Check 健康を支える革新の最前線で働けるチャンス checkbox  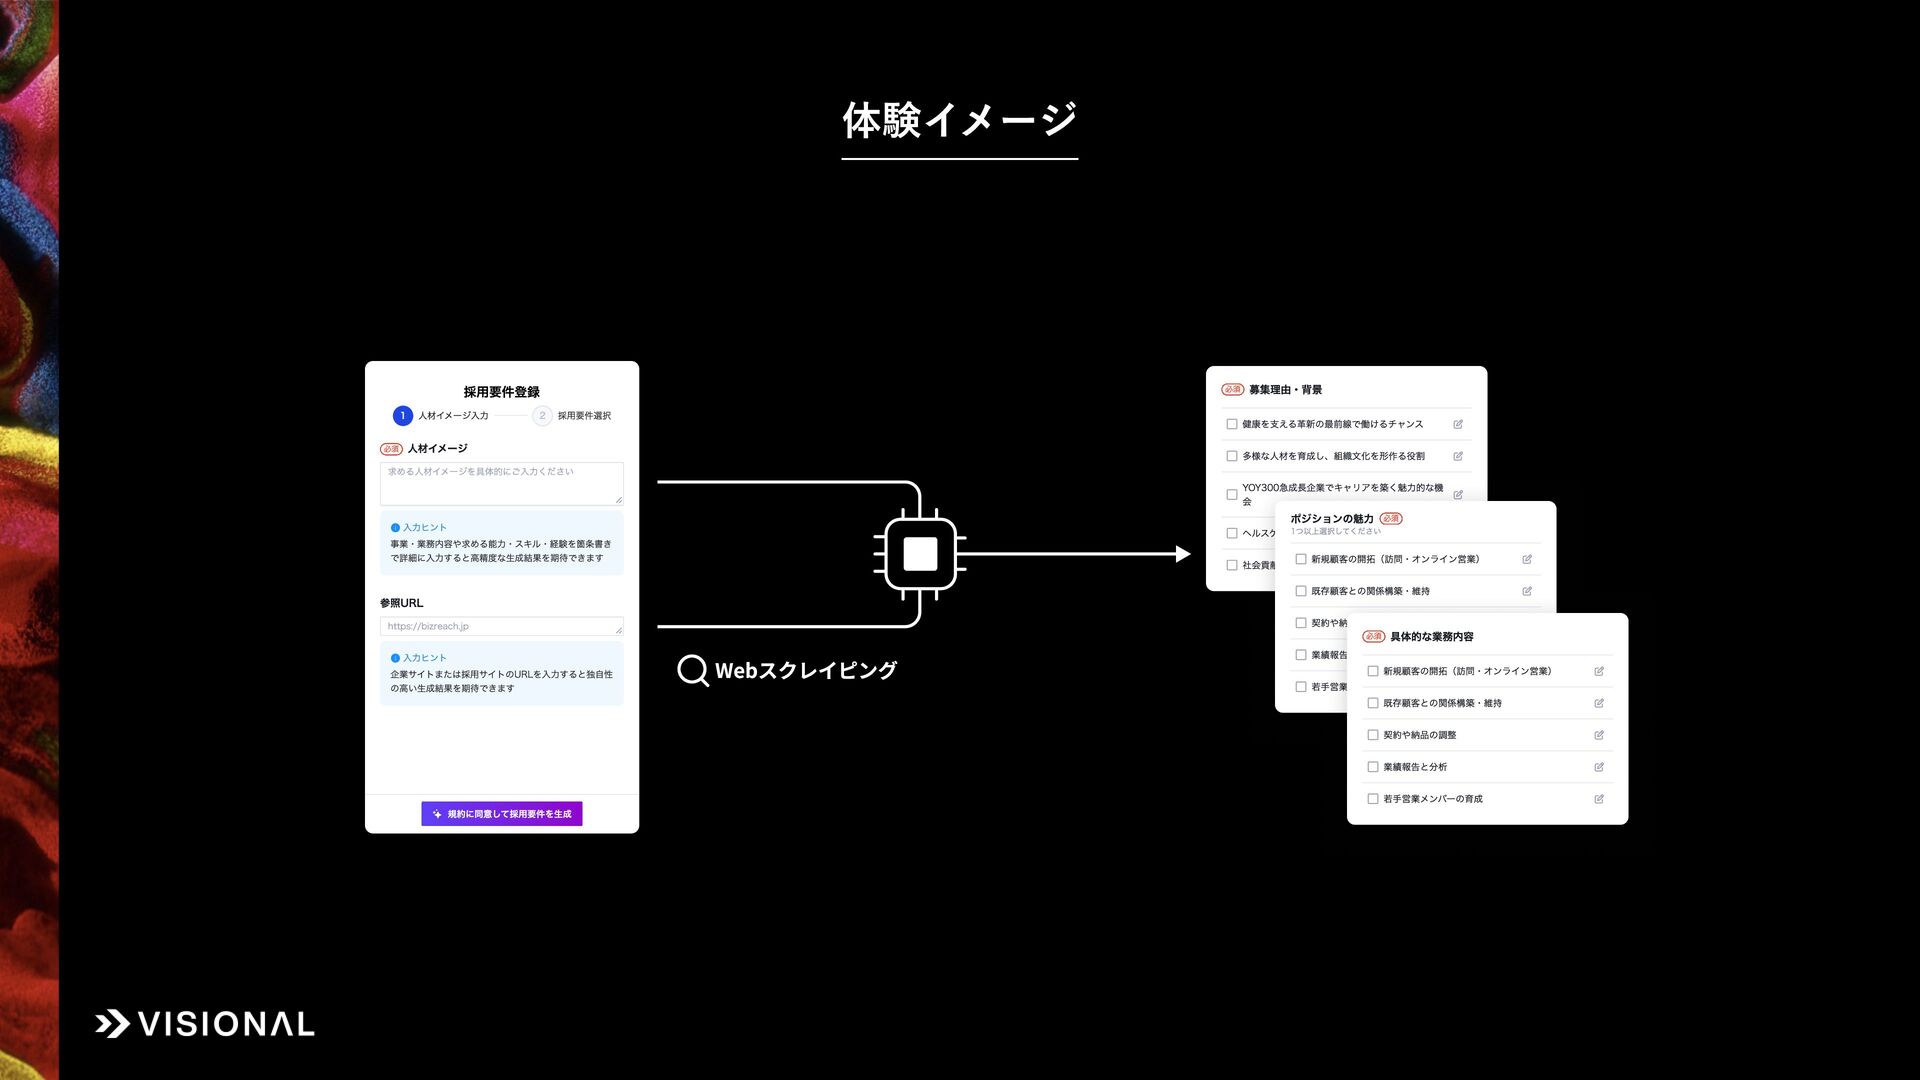click(1232, 424)
